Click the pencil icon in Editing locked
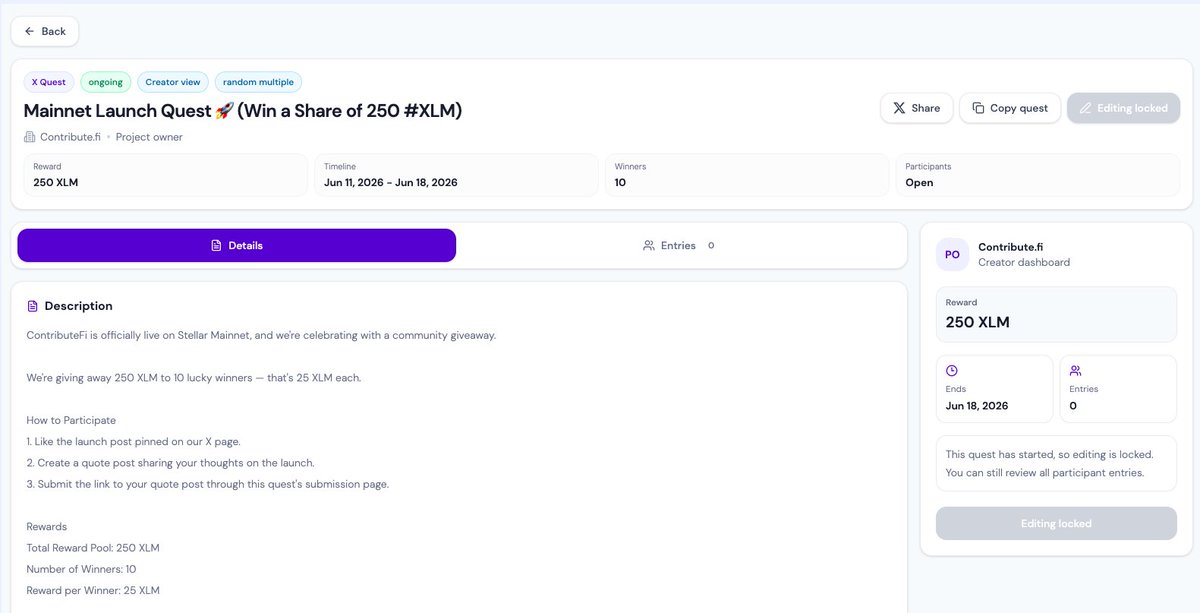1200x613 pixels. coord(1086,108)
